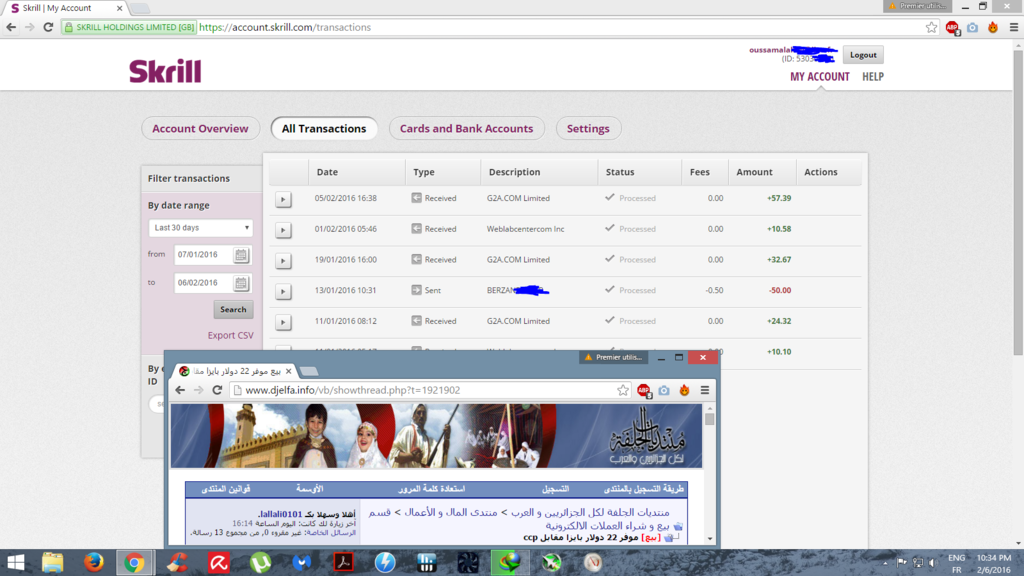
Task: Launch File Explorer from the taskbar
Action: 53,562
